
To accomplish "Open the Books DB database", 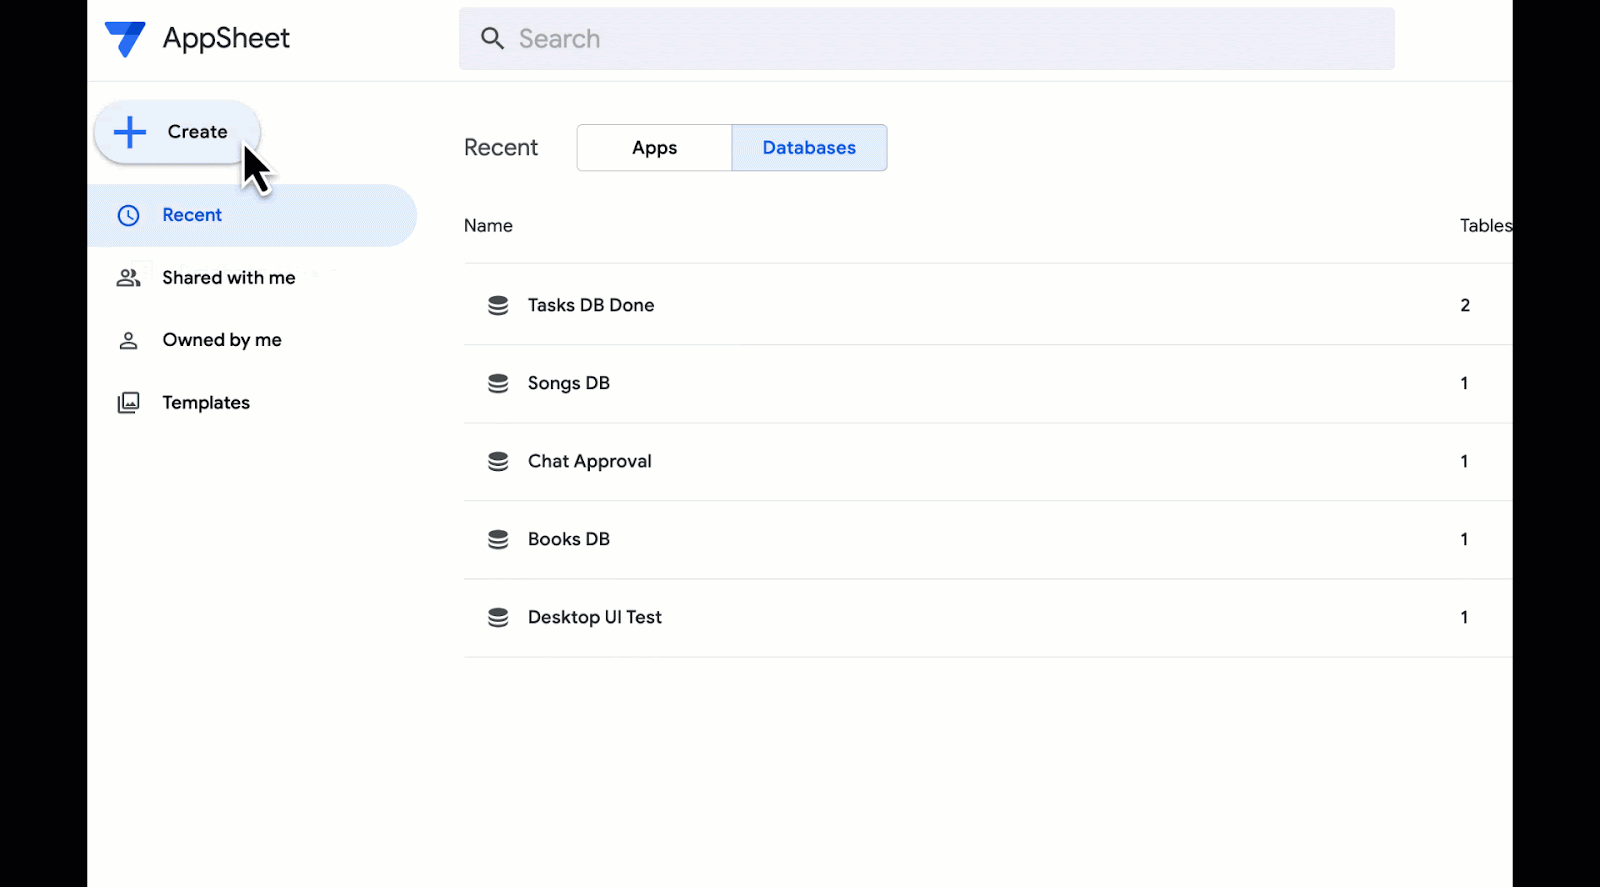I will [x=569, y=540].
